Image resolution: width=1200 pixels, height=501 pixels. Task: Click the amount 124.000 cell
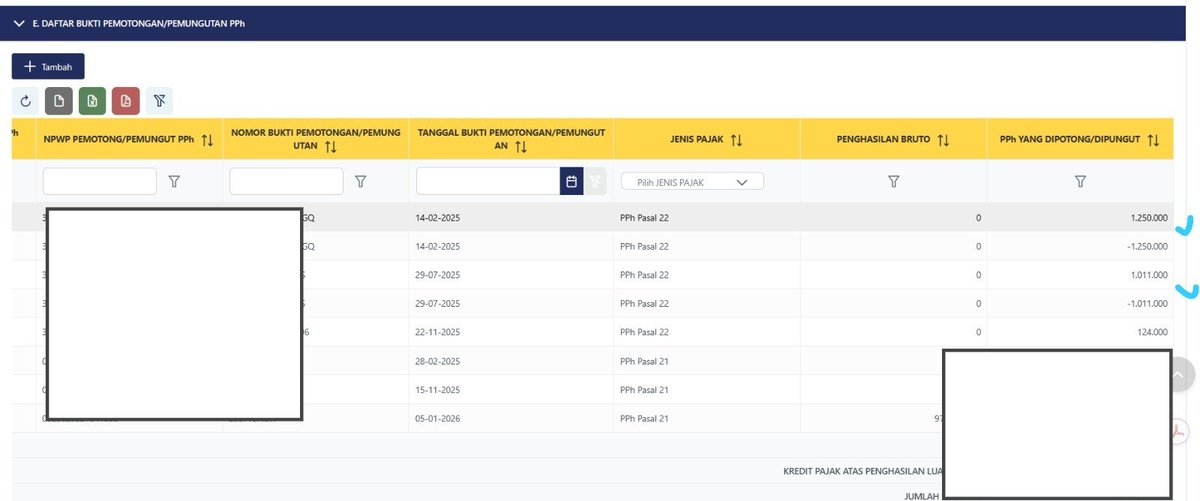tap(1153, 332)
